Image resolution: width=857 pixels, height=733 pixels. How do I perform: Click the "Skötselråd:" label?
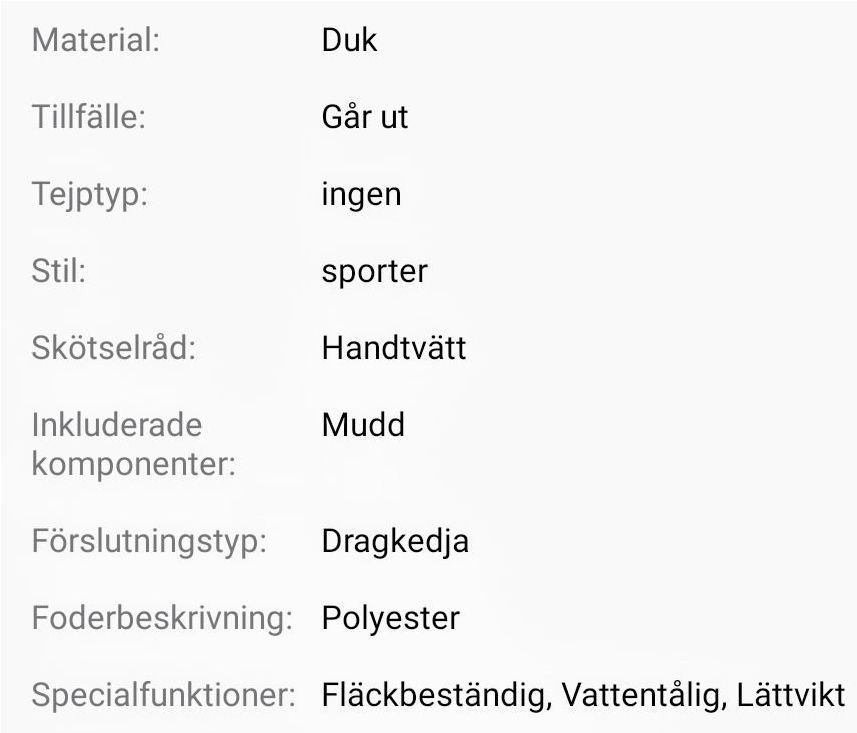(x=113, y=348)
